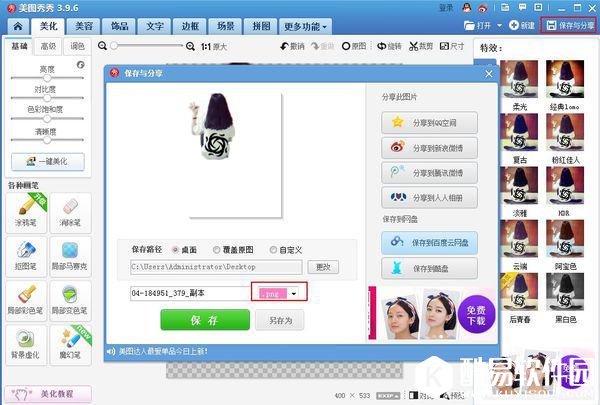Click the file name input field
The height and width of the screenshot is (405, 600).
pos(190,294)
